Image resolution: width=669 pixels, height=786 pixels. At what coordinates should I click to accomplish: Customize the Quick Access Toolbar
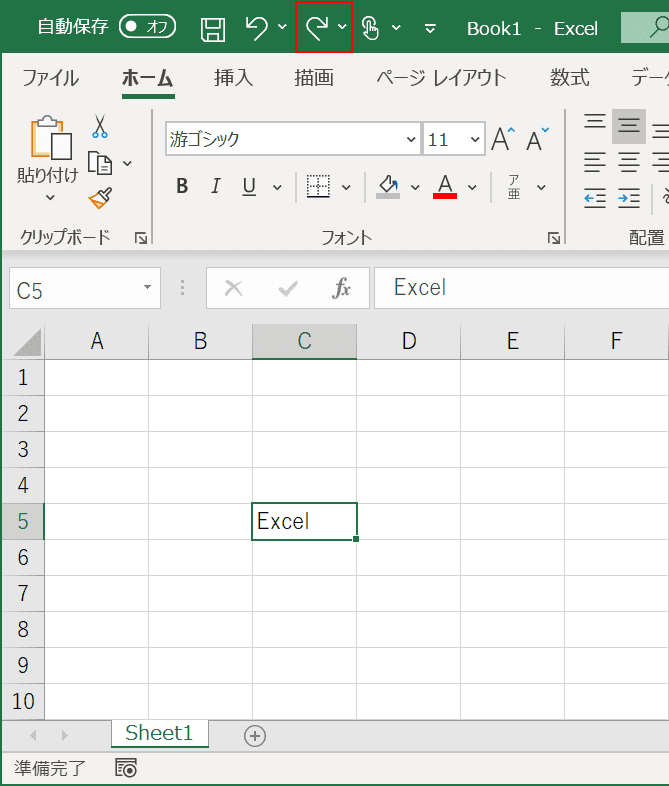[430, 29]
